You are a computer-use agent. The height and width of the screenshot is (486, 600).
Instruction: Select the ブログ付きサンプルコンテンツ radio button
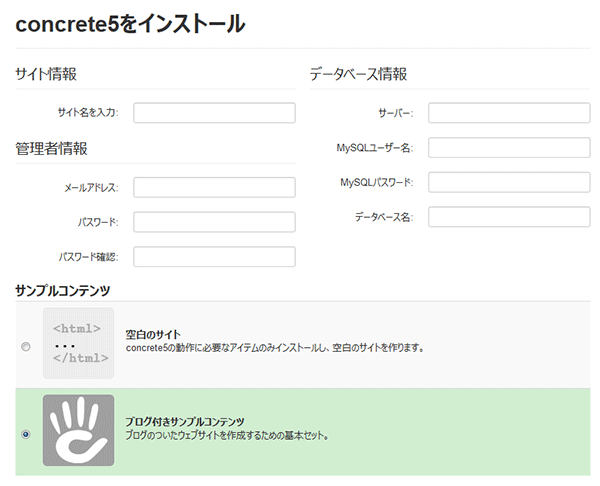click(25, 434)
